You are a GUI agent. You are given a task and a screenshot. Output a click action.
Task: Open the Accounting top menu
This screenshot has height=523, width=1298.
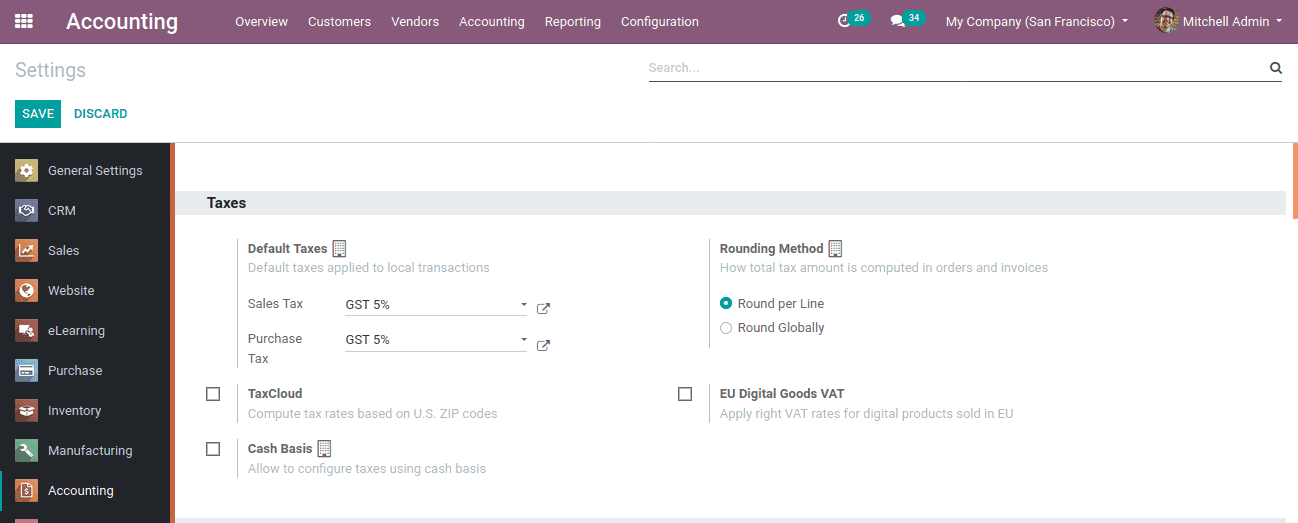tap(492, 21)
